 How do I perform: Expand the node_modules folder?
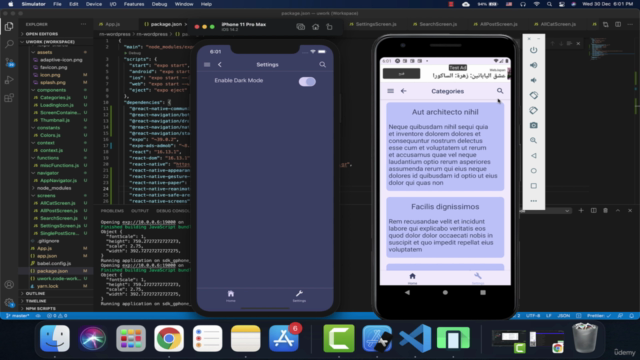click(x=54, y=188)
